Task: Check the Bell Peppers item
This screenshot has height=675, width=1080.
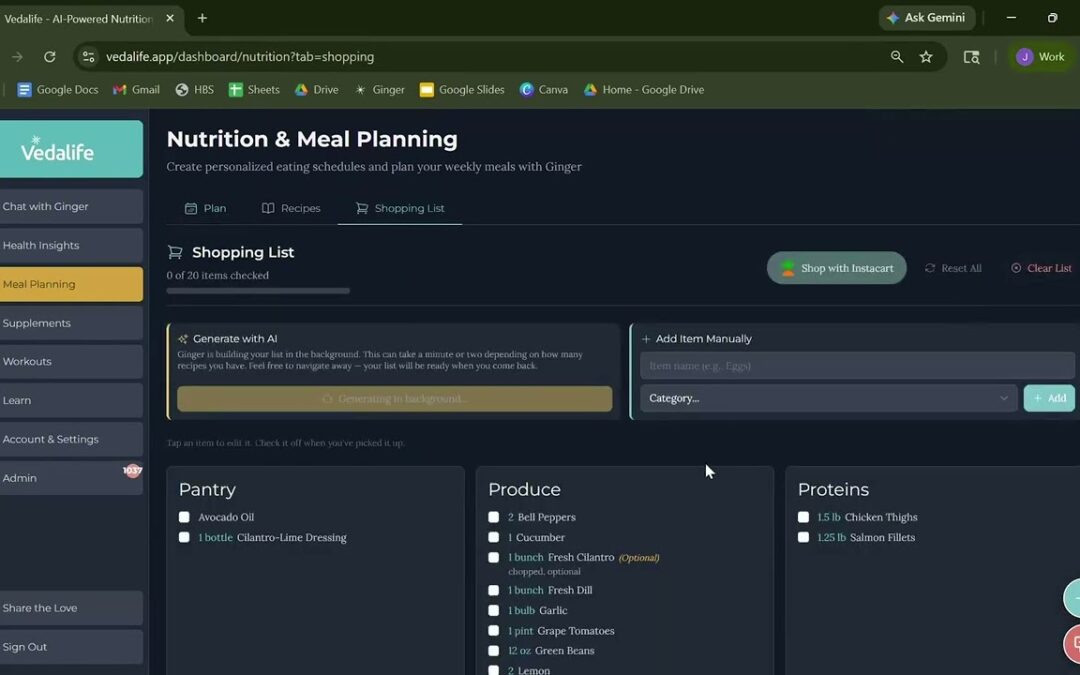Action: click(x=493, y=517)
